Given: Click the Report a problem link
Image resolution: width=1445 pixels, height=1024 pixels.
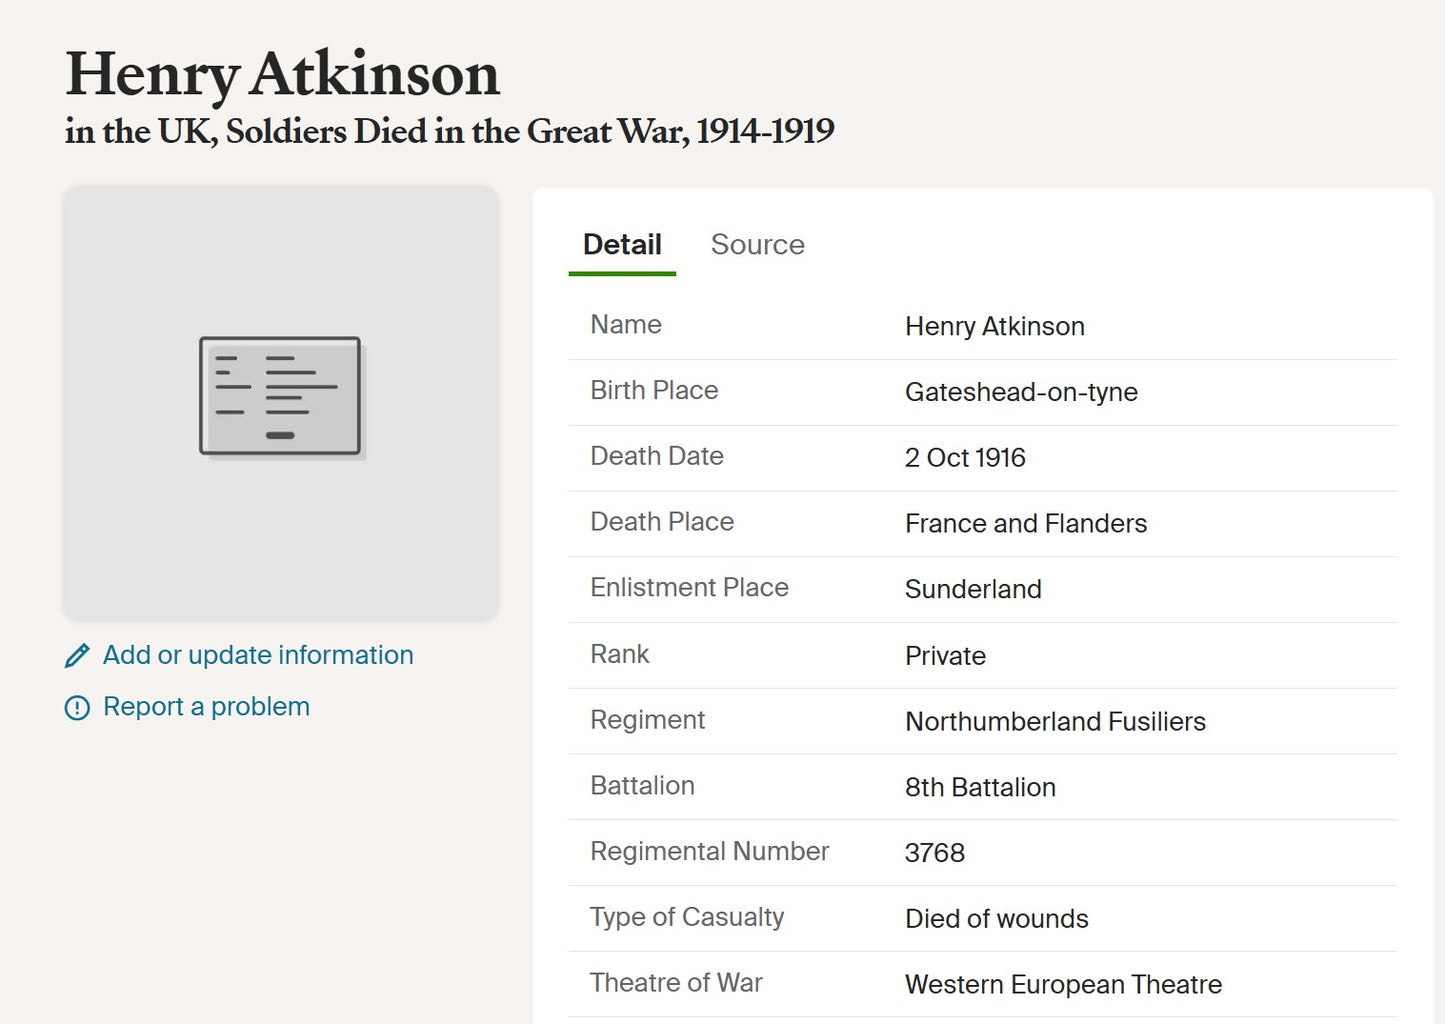Looking at the screenshot, I should 206,707.
